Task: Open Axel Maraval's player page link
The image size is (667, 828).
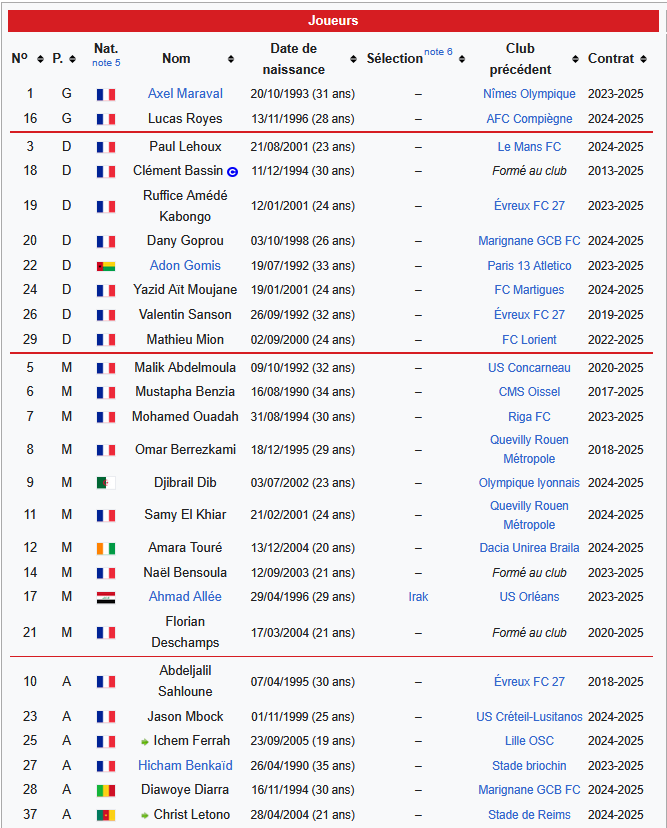Action: pyautogui.click(x=185, y=94)
